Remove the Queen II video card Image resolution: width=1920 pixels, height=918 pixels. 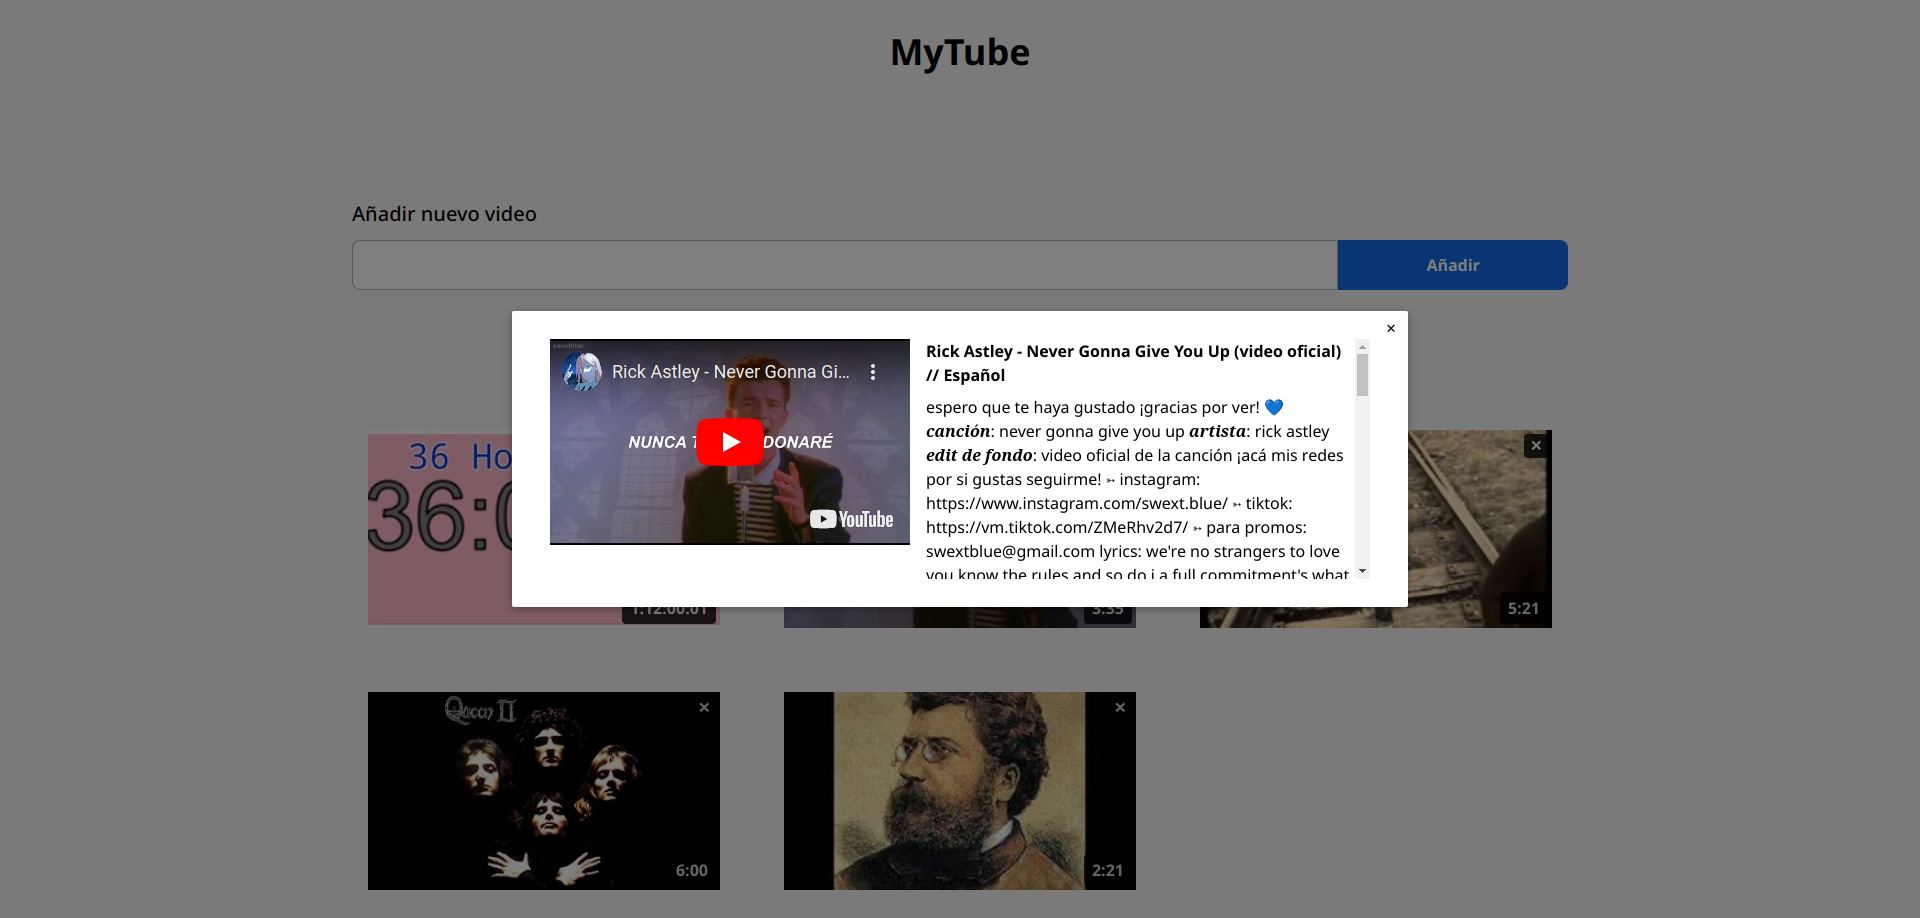click(704, 707)
